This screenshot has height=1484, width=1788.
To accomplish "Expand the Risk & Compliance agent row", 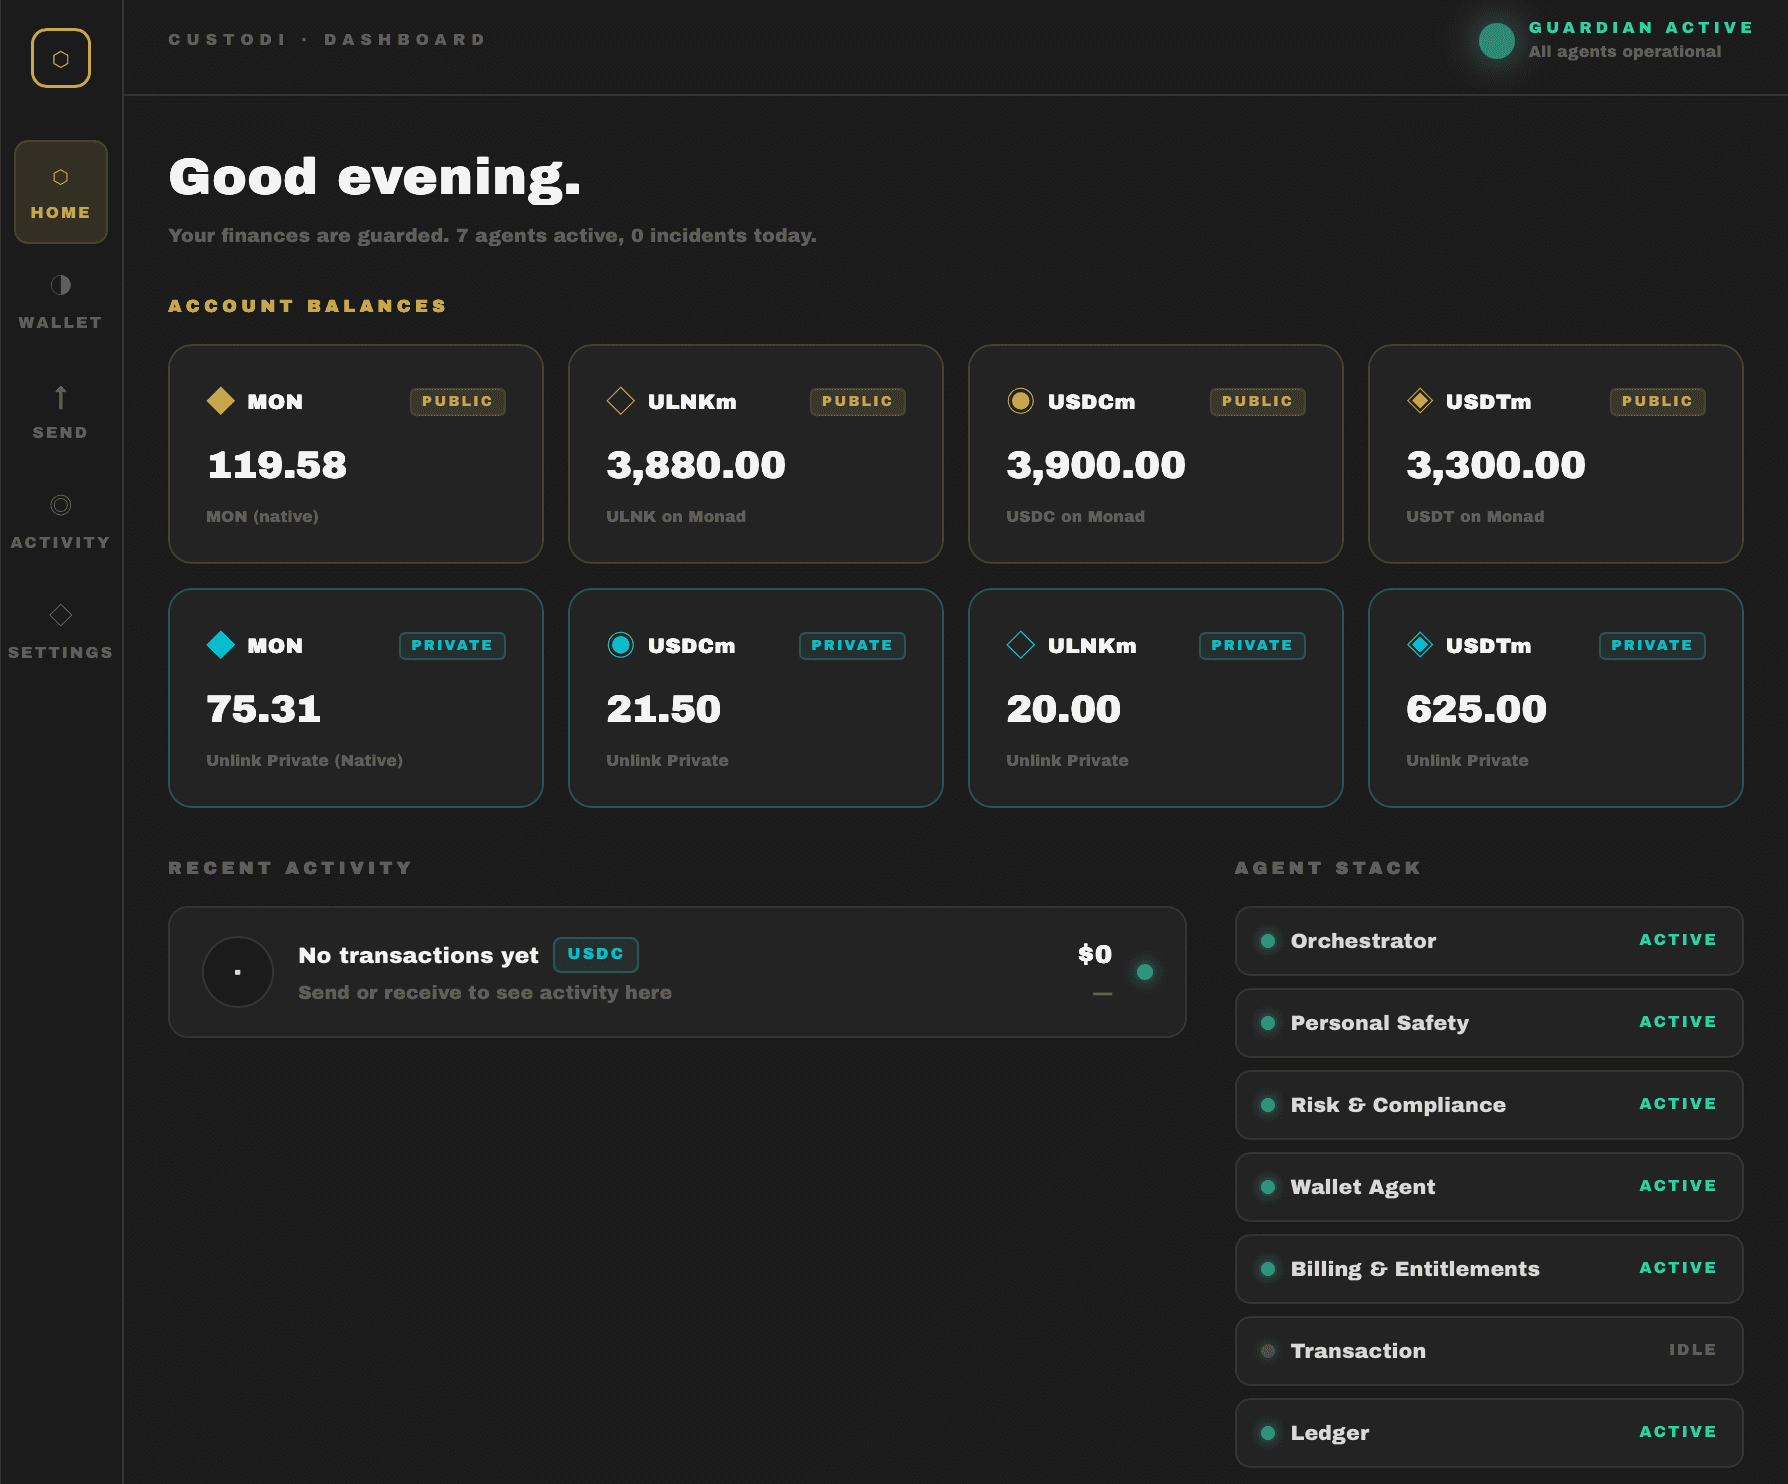I will click(1488, 1105).
